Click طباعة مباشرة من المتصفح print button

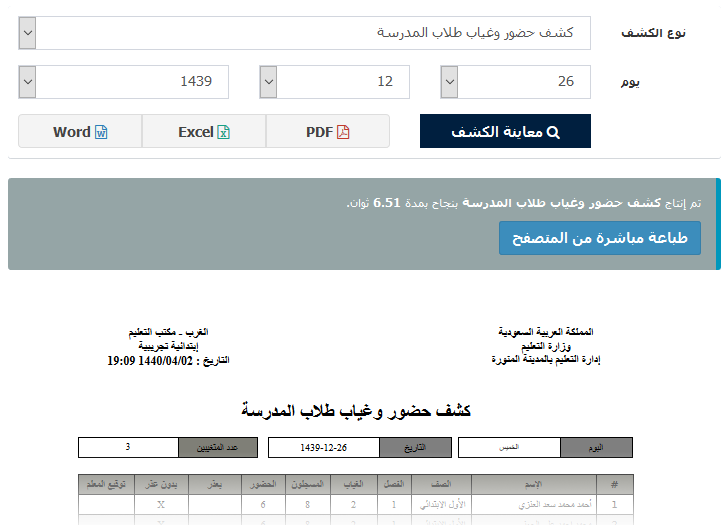coord(600,238)
